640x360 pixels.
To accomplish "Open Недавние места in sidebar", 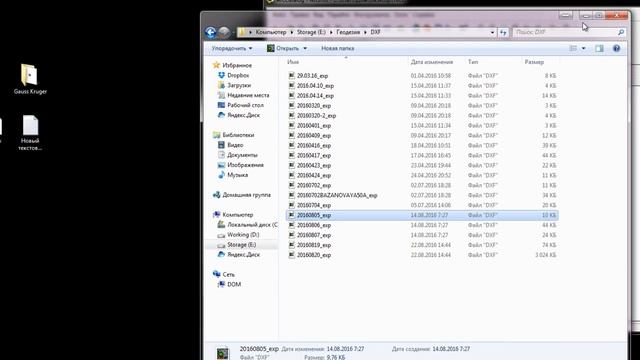I will click(243, 95).
